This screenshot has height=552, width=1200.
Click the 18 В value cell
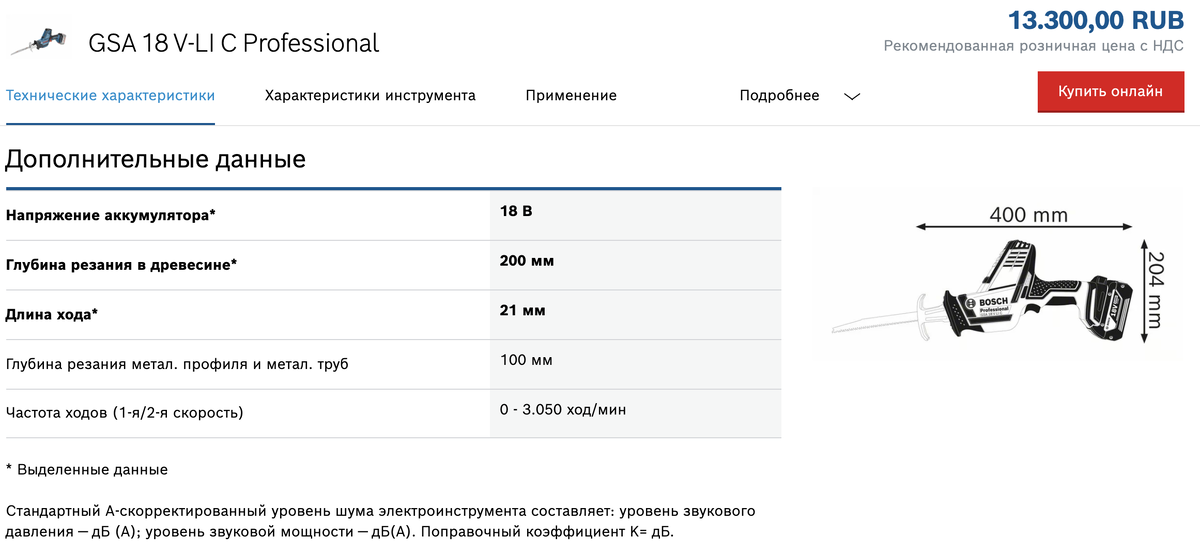coord(635,215)
